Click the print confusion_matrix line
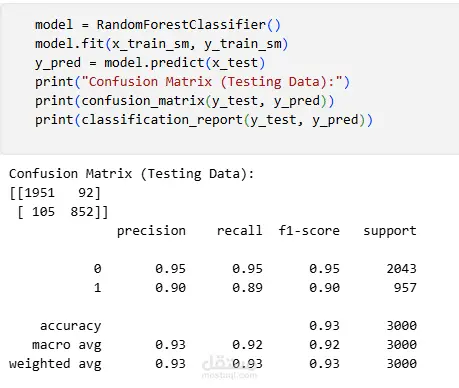 (x=185, y=101)
